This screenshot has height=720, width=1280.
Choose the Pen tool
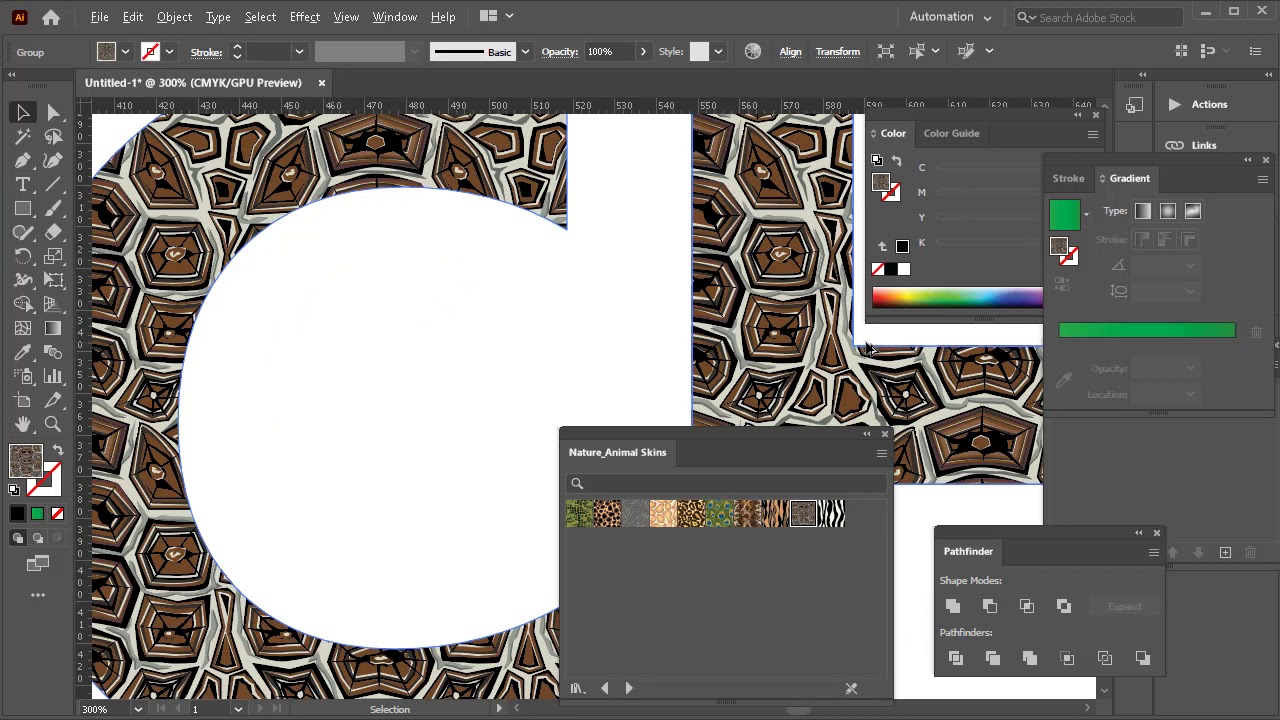pyautogui.click(x=23, y=161)
